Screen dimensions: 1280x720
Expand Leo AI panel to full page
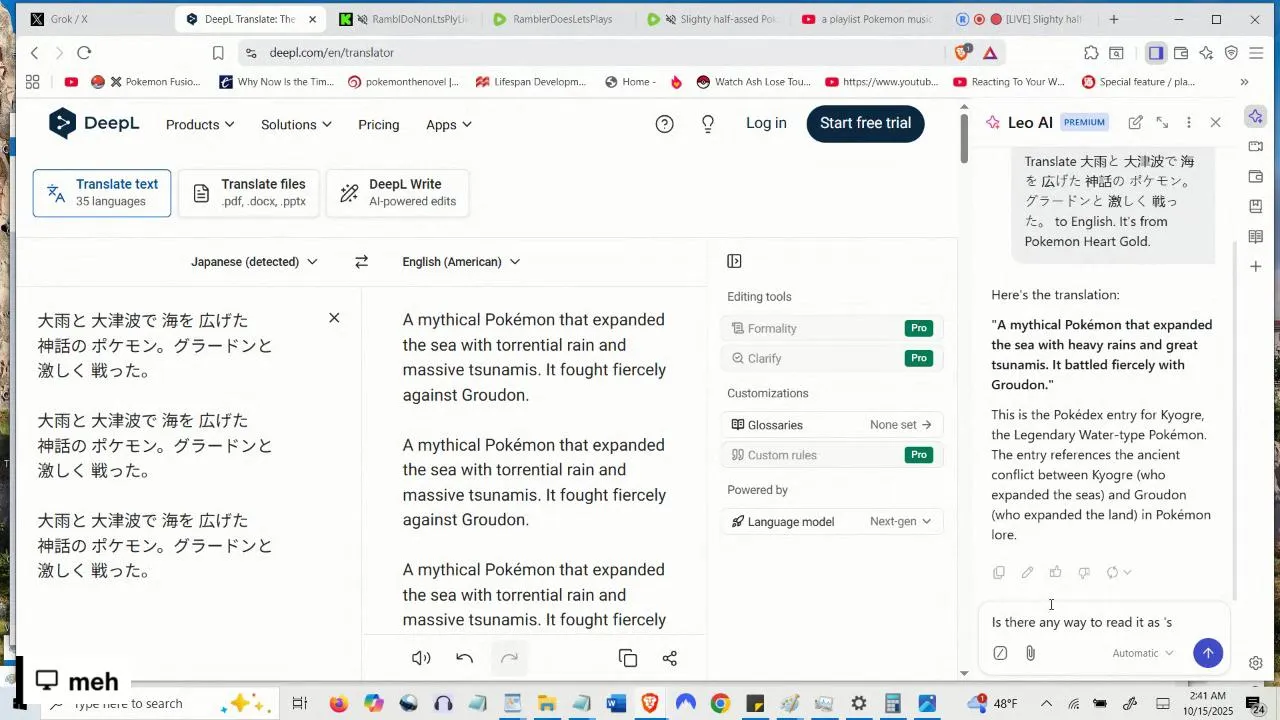1162,122
